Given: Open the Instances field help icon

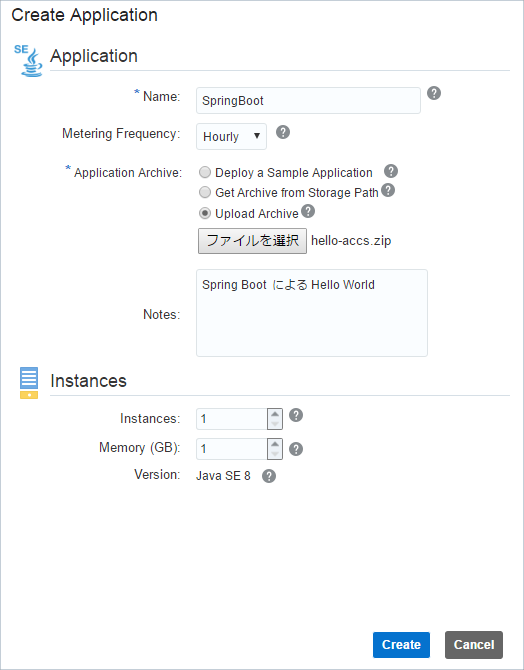Looking at the screenshot, I should coord(296,415).
